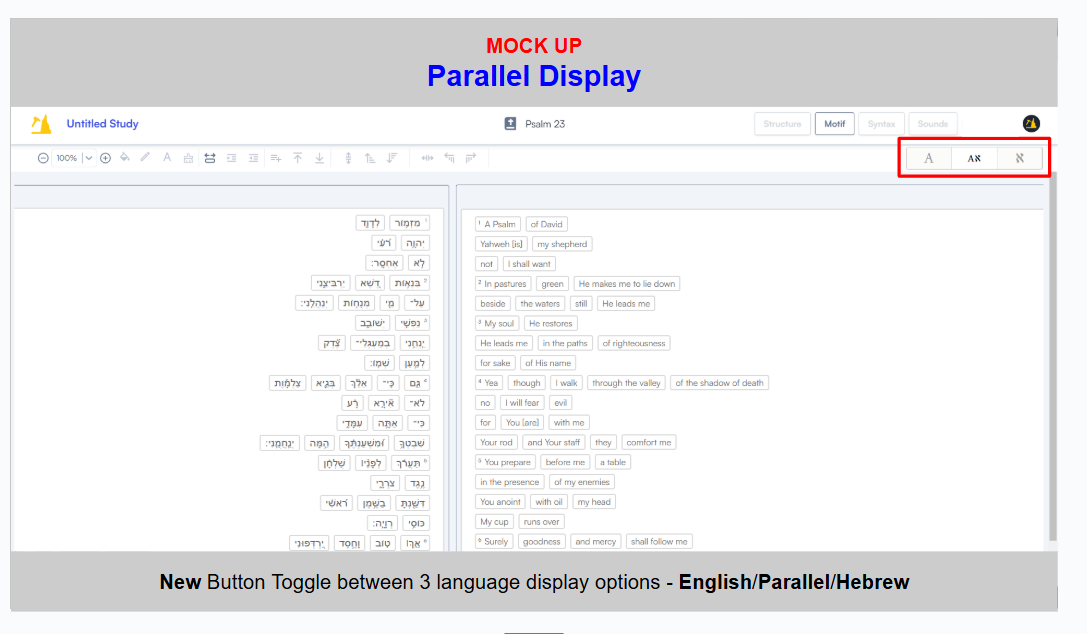The image size is (1087, 634).
Task: Switch to Hebrew-only display mode
Action: 1019,158
